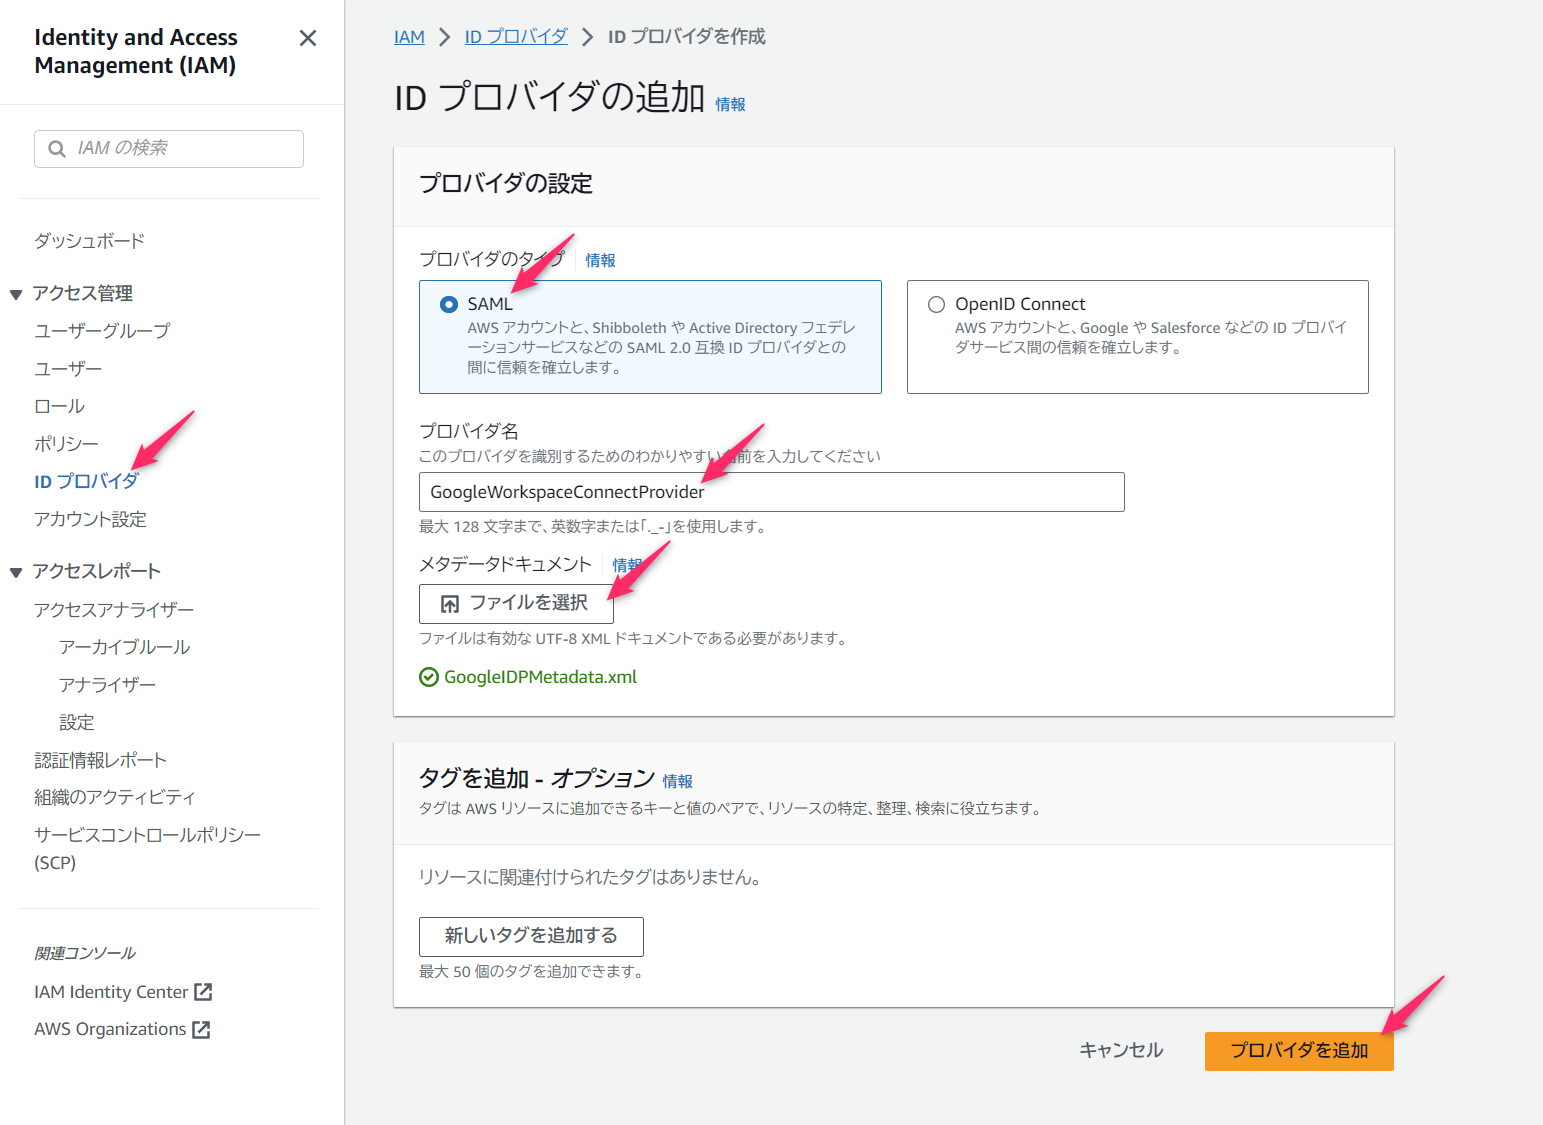Click the upload icon in ファイルを選択 button

450,604
